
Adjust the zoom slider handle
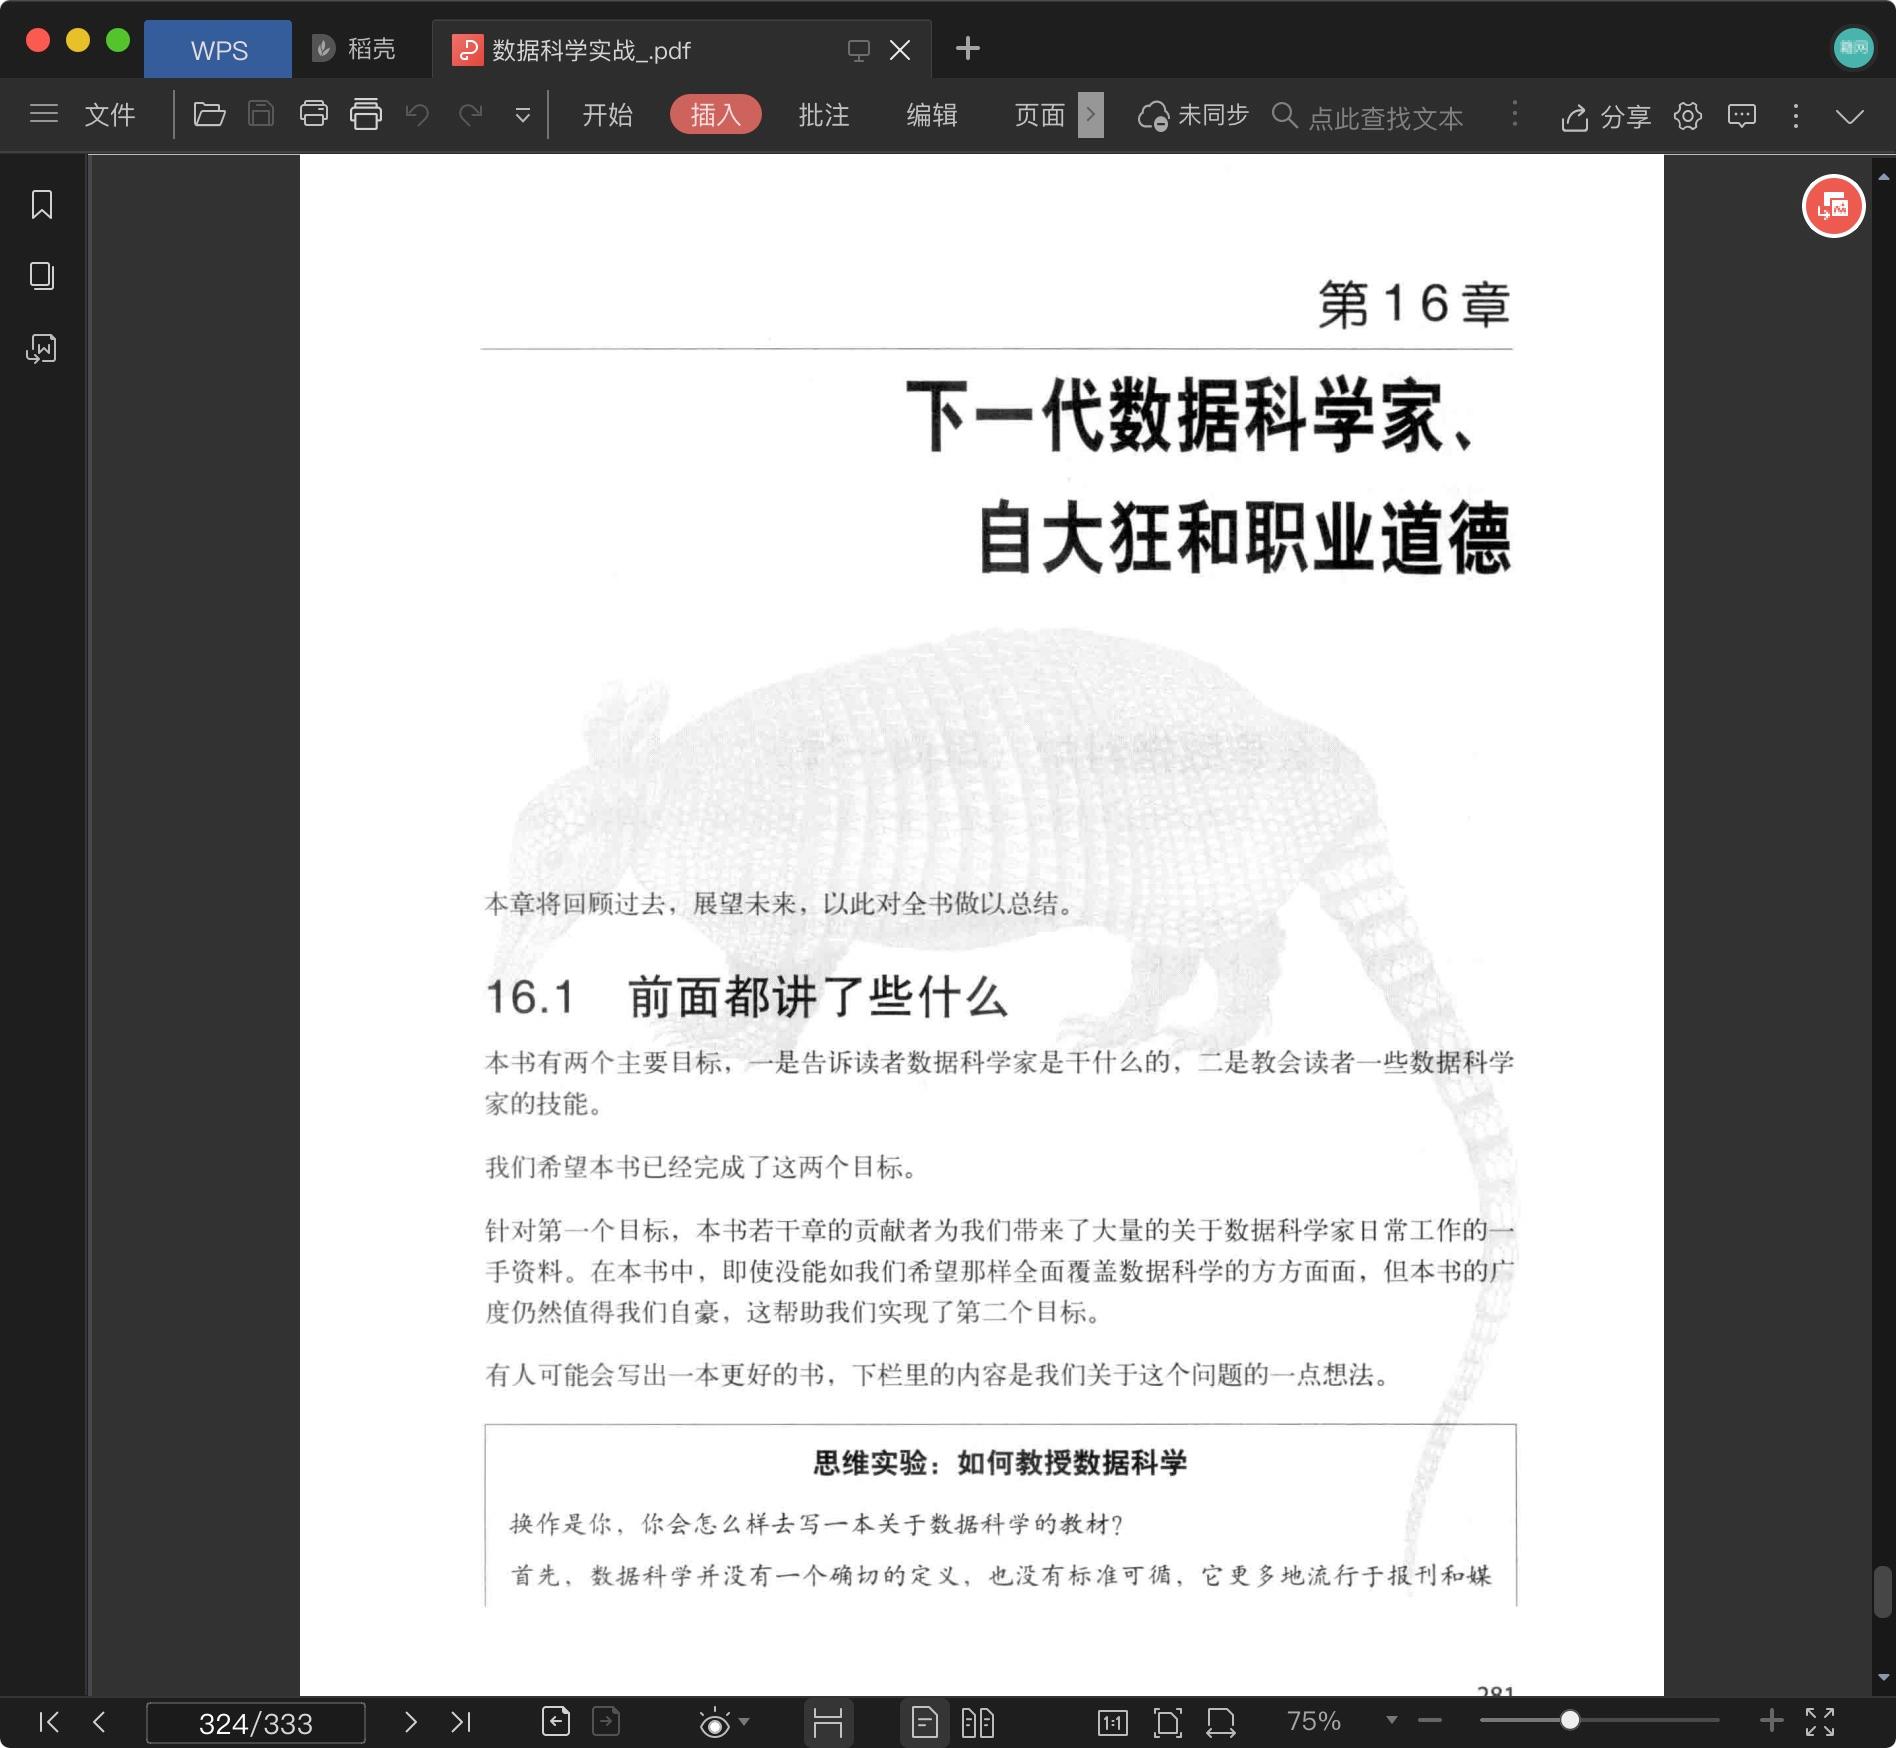pyautogui.click(x=1570, y=1720)
